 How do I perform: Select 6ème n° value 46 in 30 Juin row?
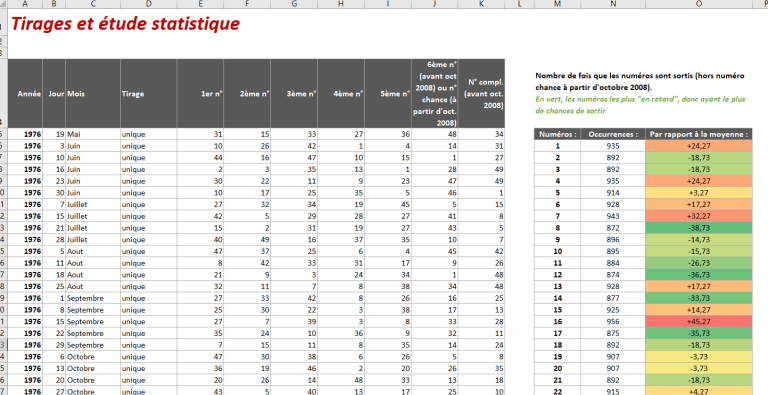435,193
